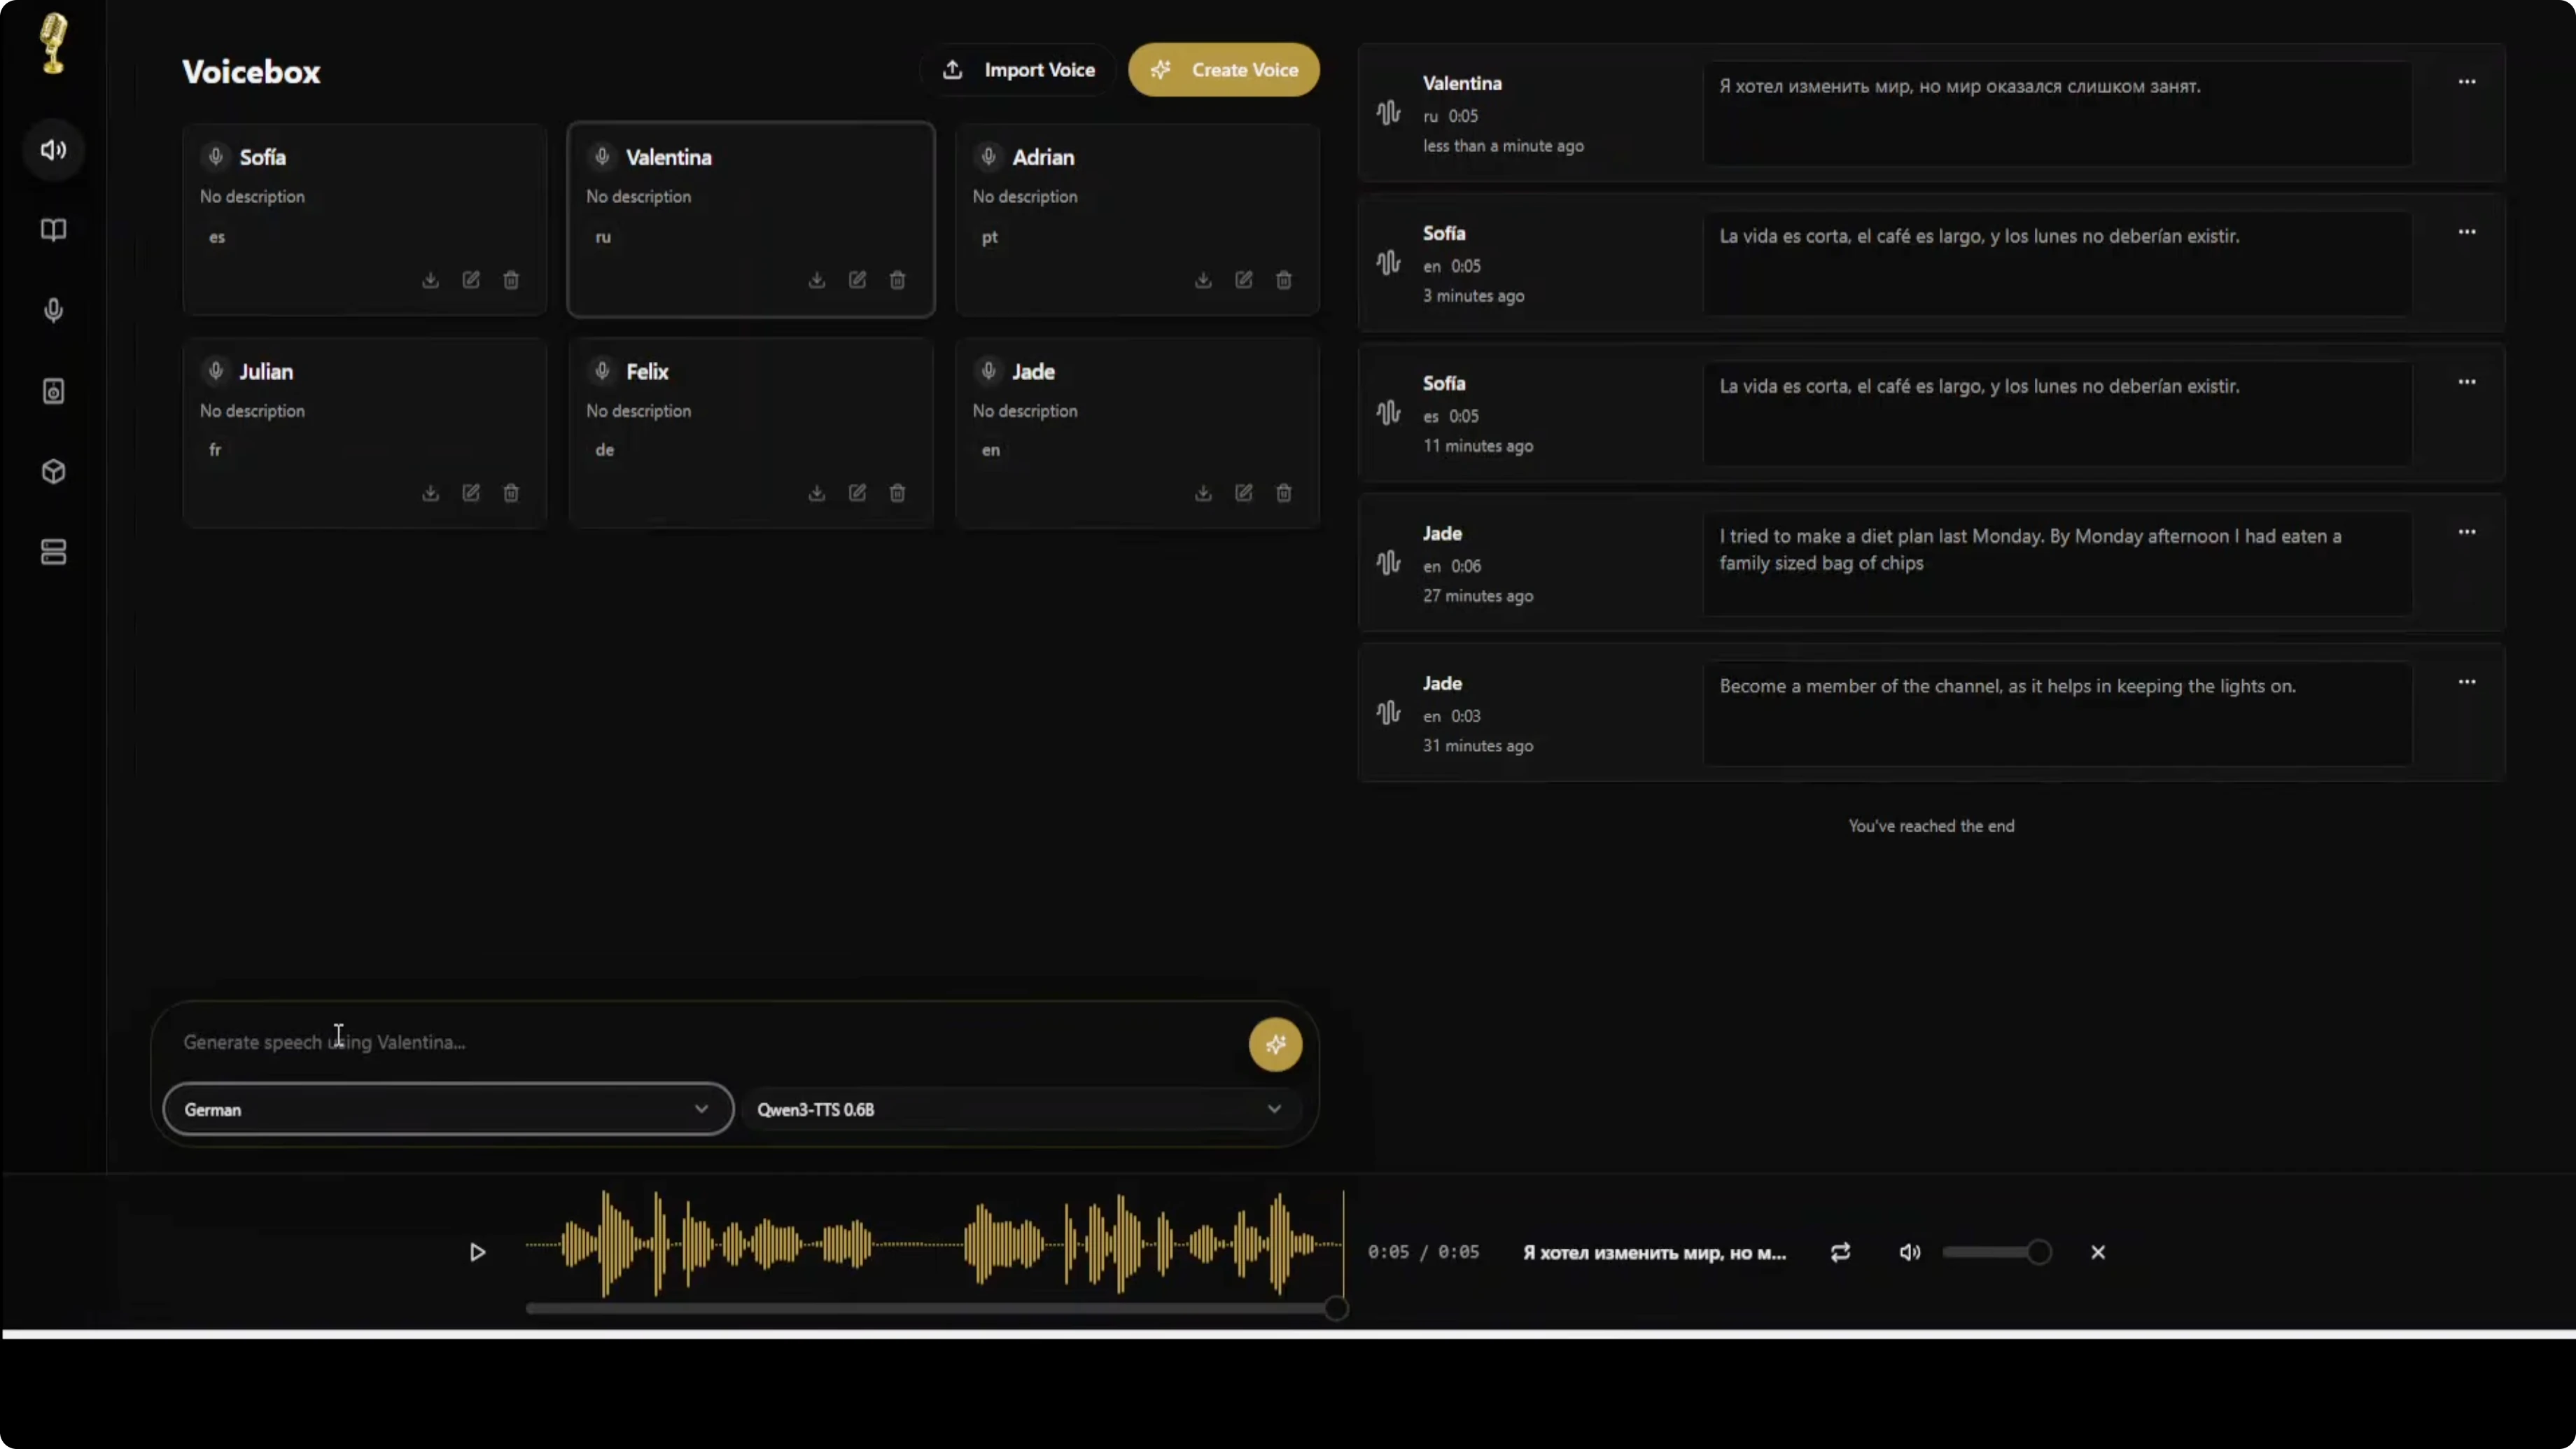Image resolution: width=2576 pixels, height=1449 pixels.
Task: Play the loaded audio clip
Action: (x=477, y=1252)
